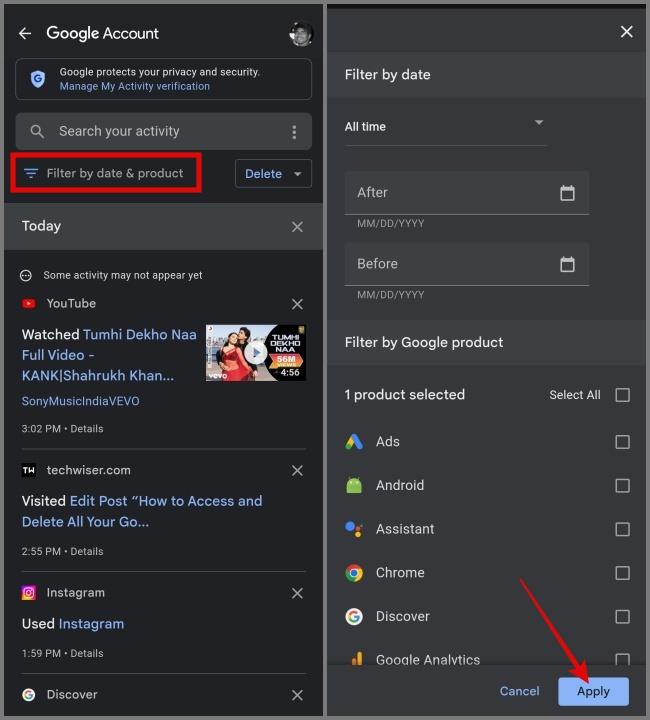650x720 pixels.
Task: Cancel the filter dialog
Action: tap(520, 691)
